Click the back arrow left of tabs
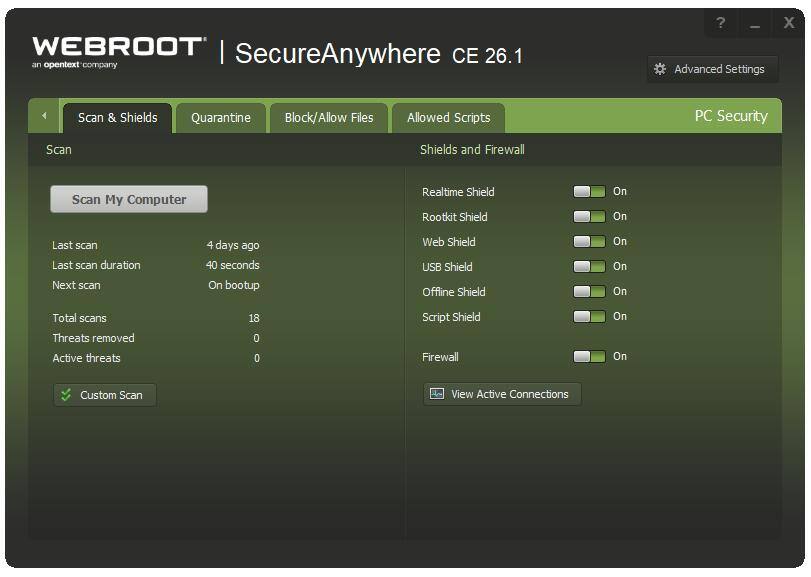 point(44,116)
